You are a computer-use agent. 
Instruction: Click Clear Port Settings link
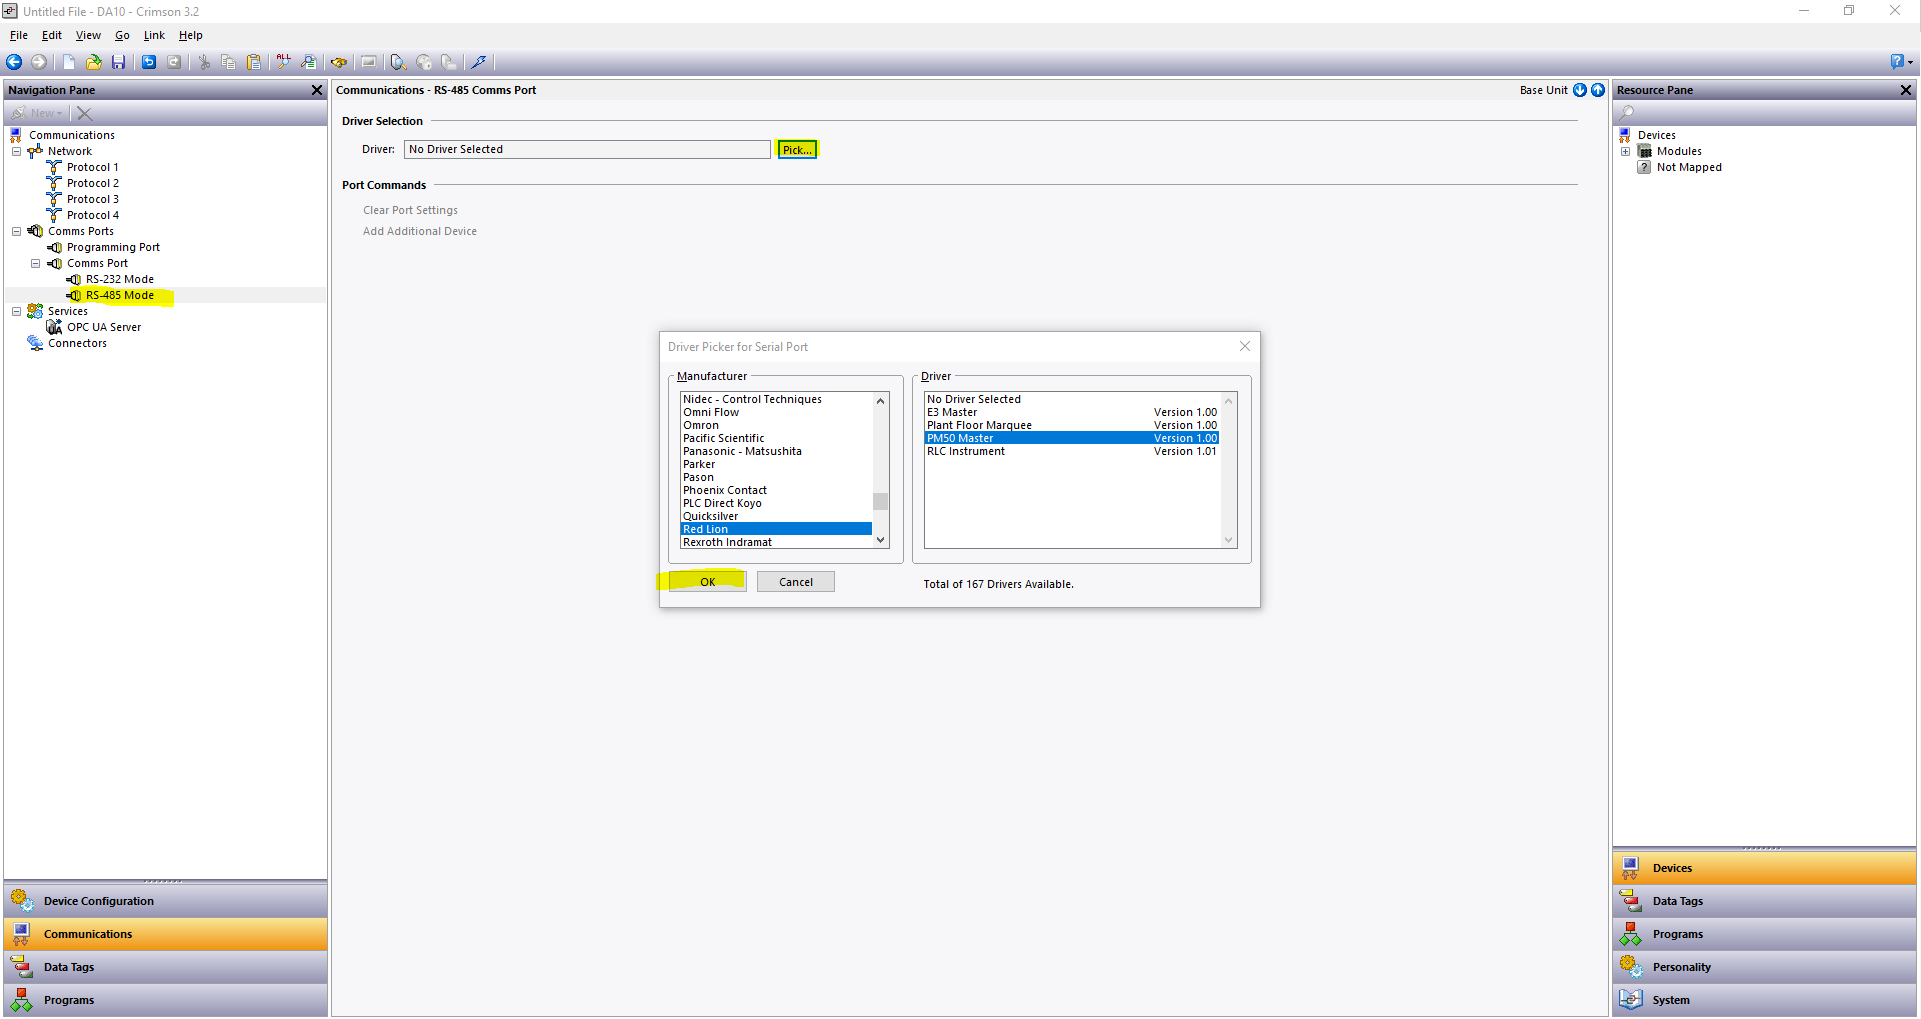(x=410, y=210)
